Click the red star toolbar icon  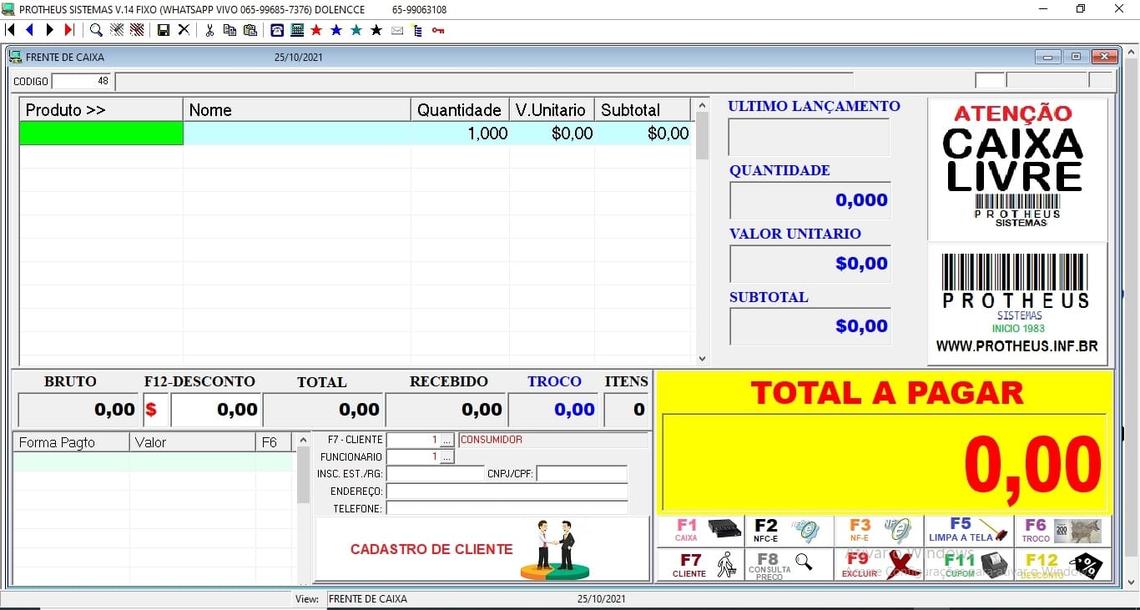[316, 30]
